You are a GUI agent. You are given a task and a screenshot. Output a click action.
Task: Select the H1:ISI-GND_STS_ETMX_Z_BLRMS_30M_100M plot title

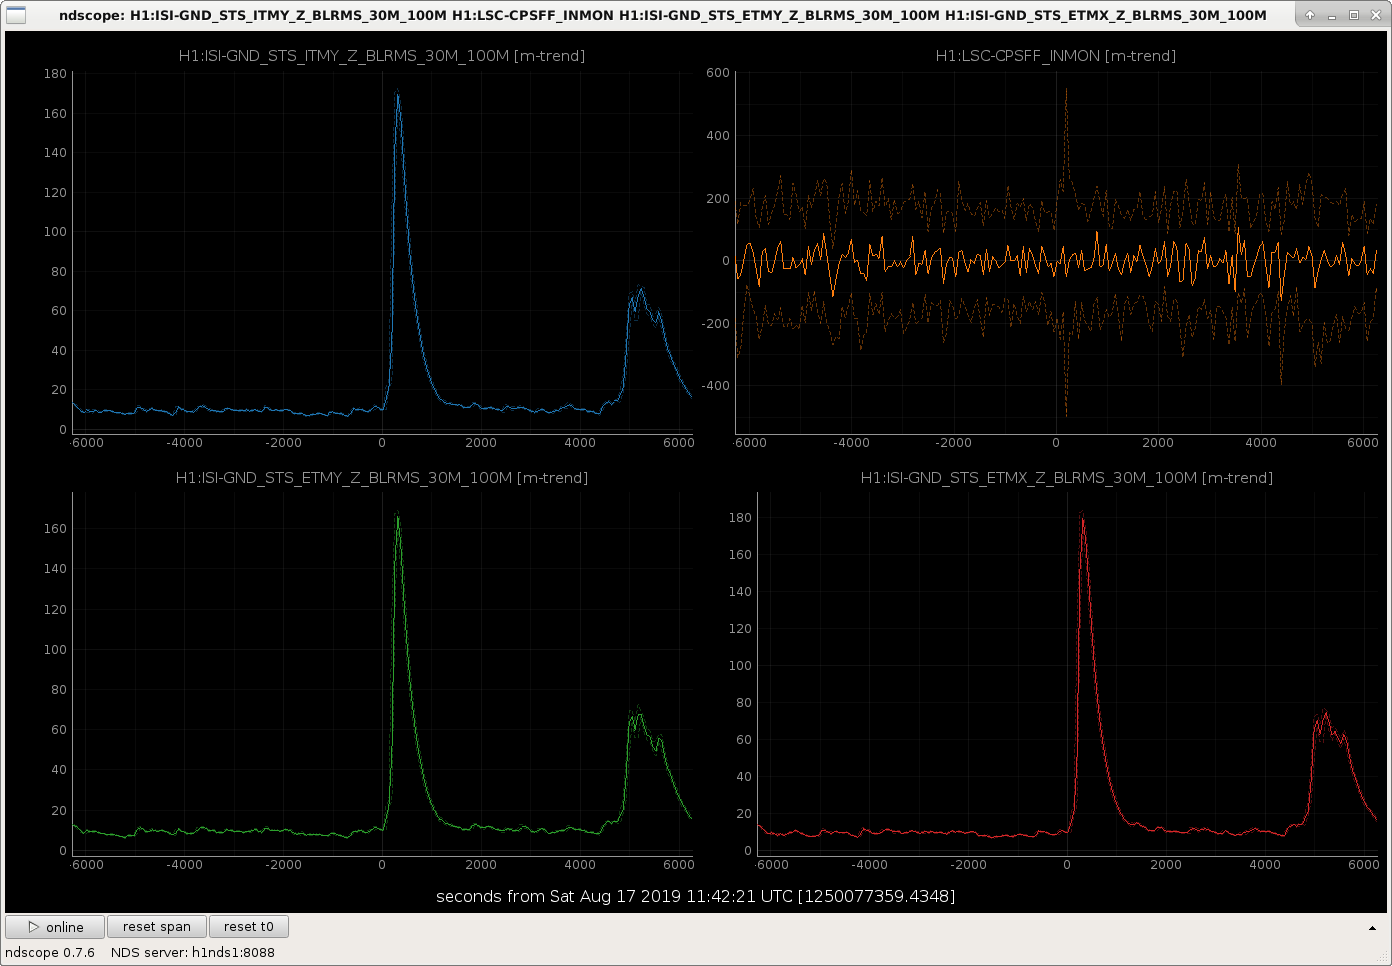coord(1067,478)
